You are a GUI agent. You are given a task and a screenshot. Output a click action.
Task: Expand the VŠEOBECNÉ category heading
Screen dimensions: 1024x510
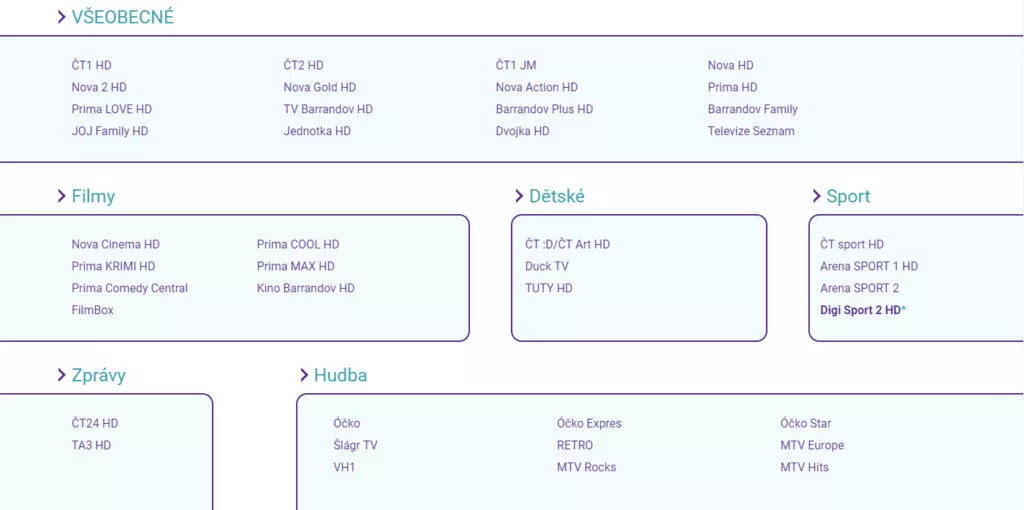pyautogui.click(x=123, y=17)
